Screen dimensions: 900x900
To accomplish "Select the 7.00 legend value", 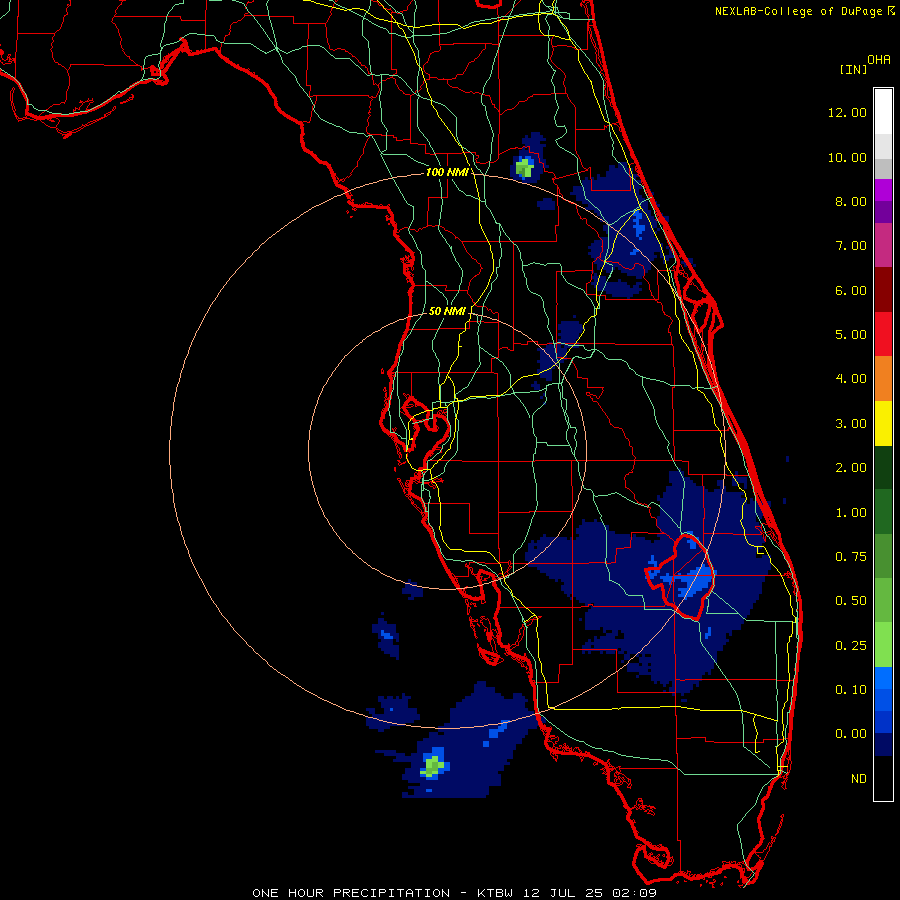I will click(x=851, y=246).
